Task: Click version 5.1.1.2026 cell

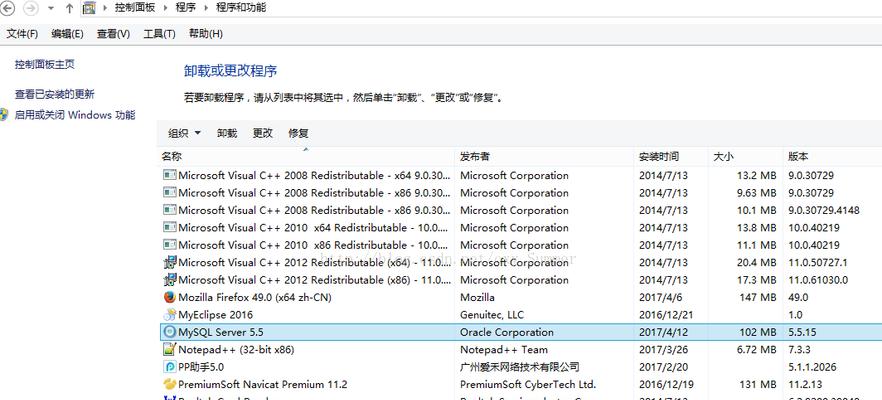Action: 813,367
